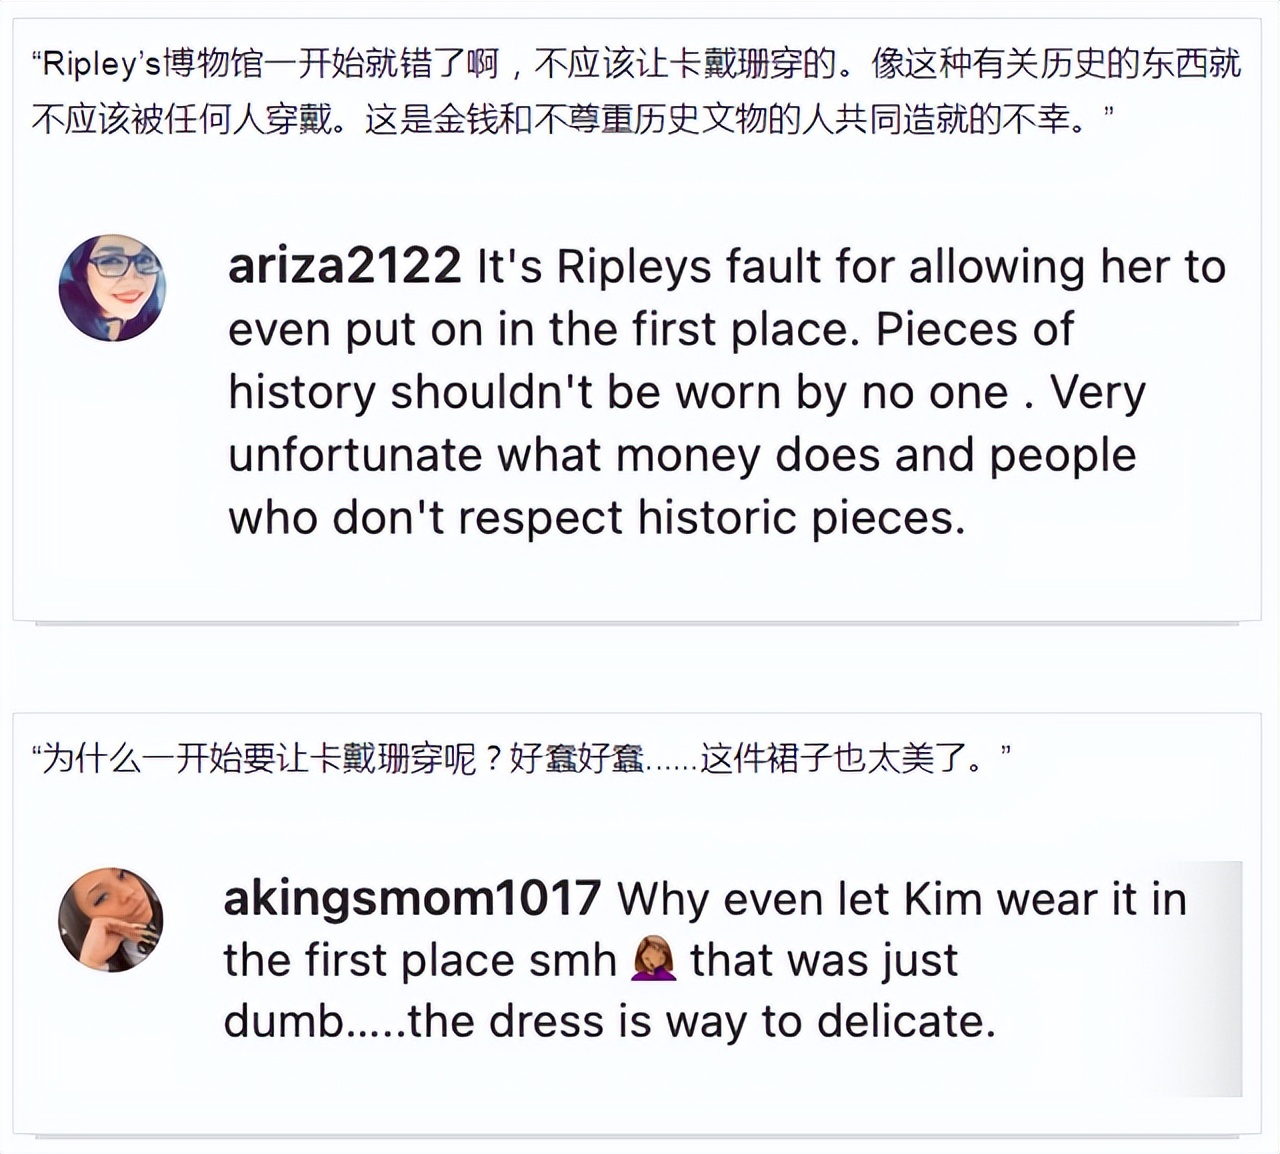Open the akingsmom1017 username link

click(412, 898)
